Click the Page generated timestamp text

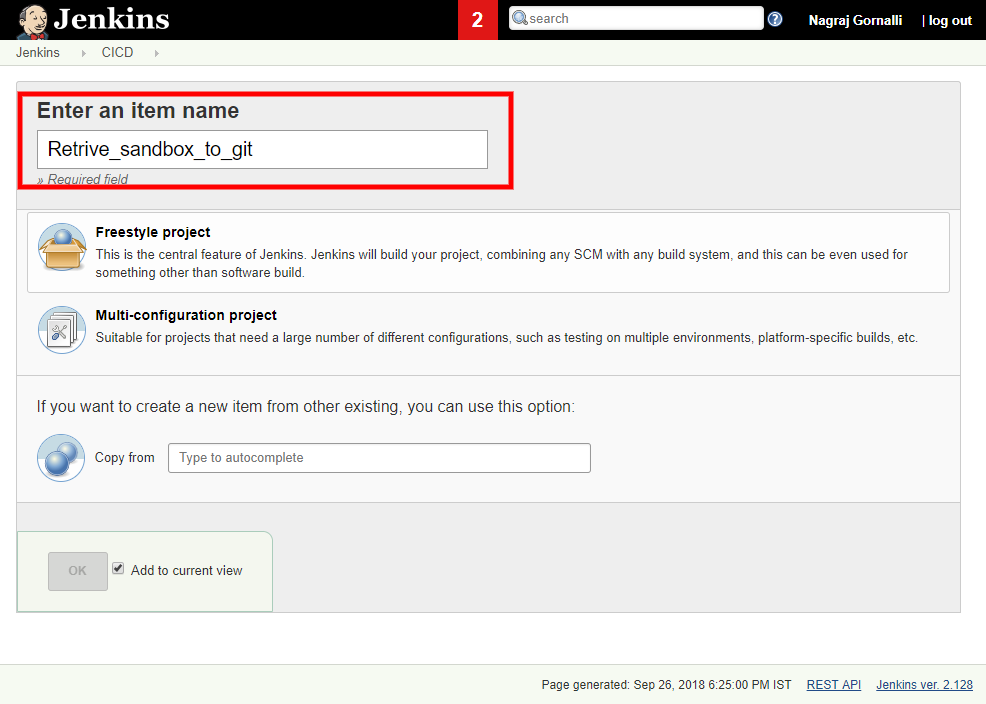pyautogui.click(x=666, y=685)
